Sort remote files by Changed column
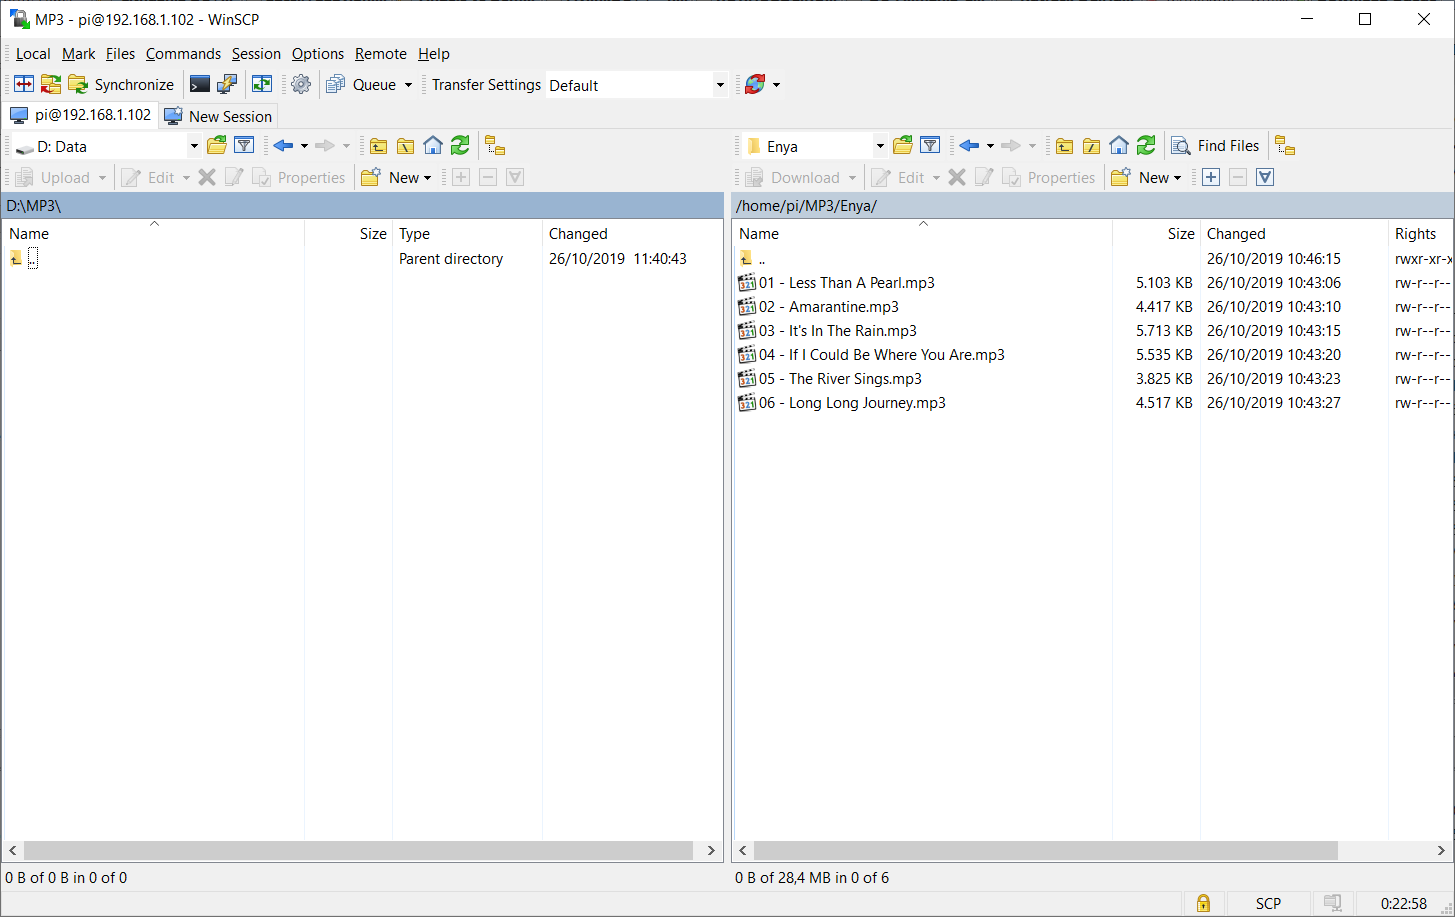The image size is (1455, 917). pos(1294,233)
